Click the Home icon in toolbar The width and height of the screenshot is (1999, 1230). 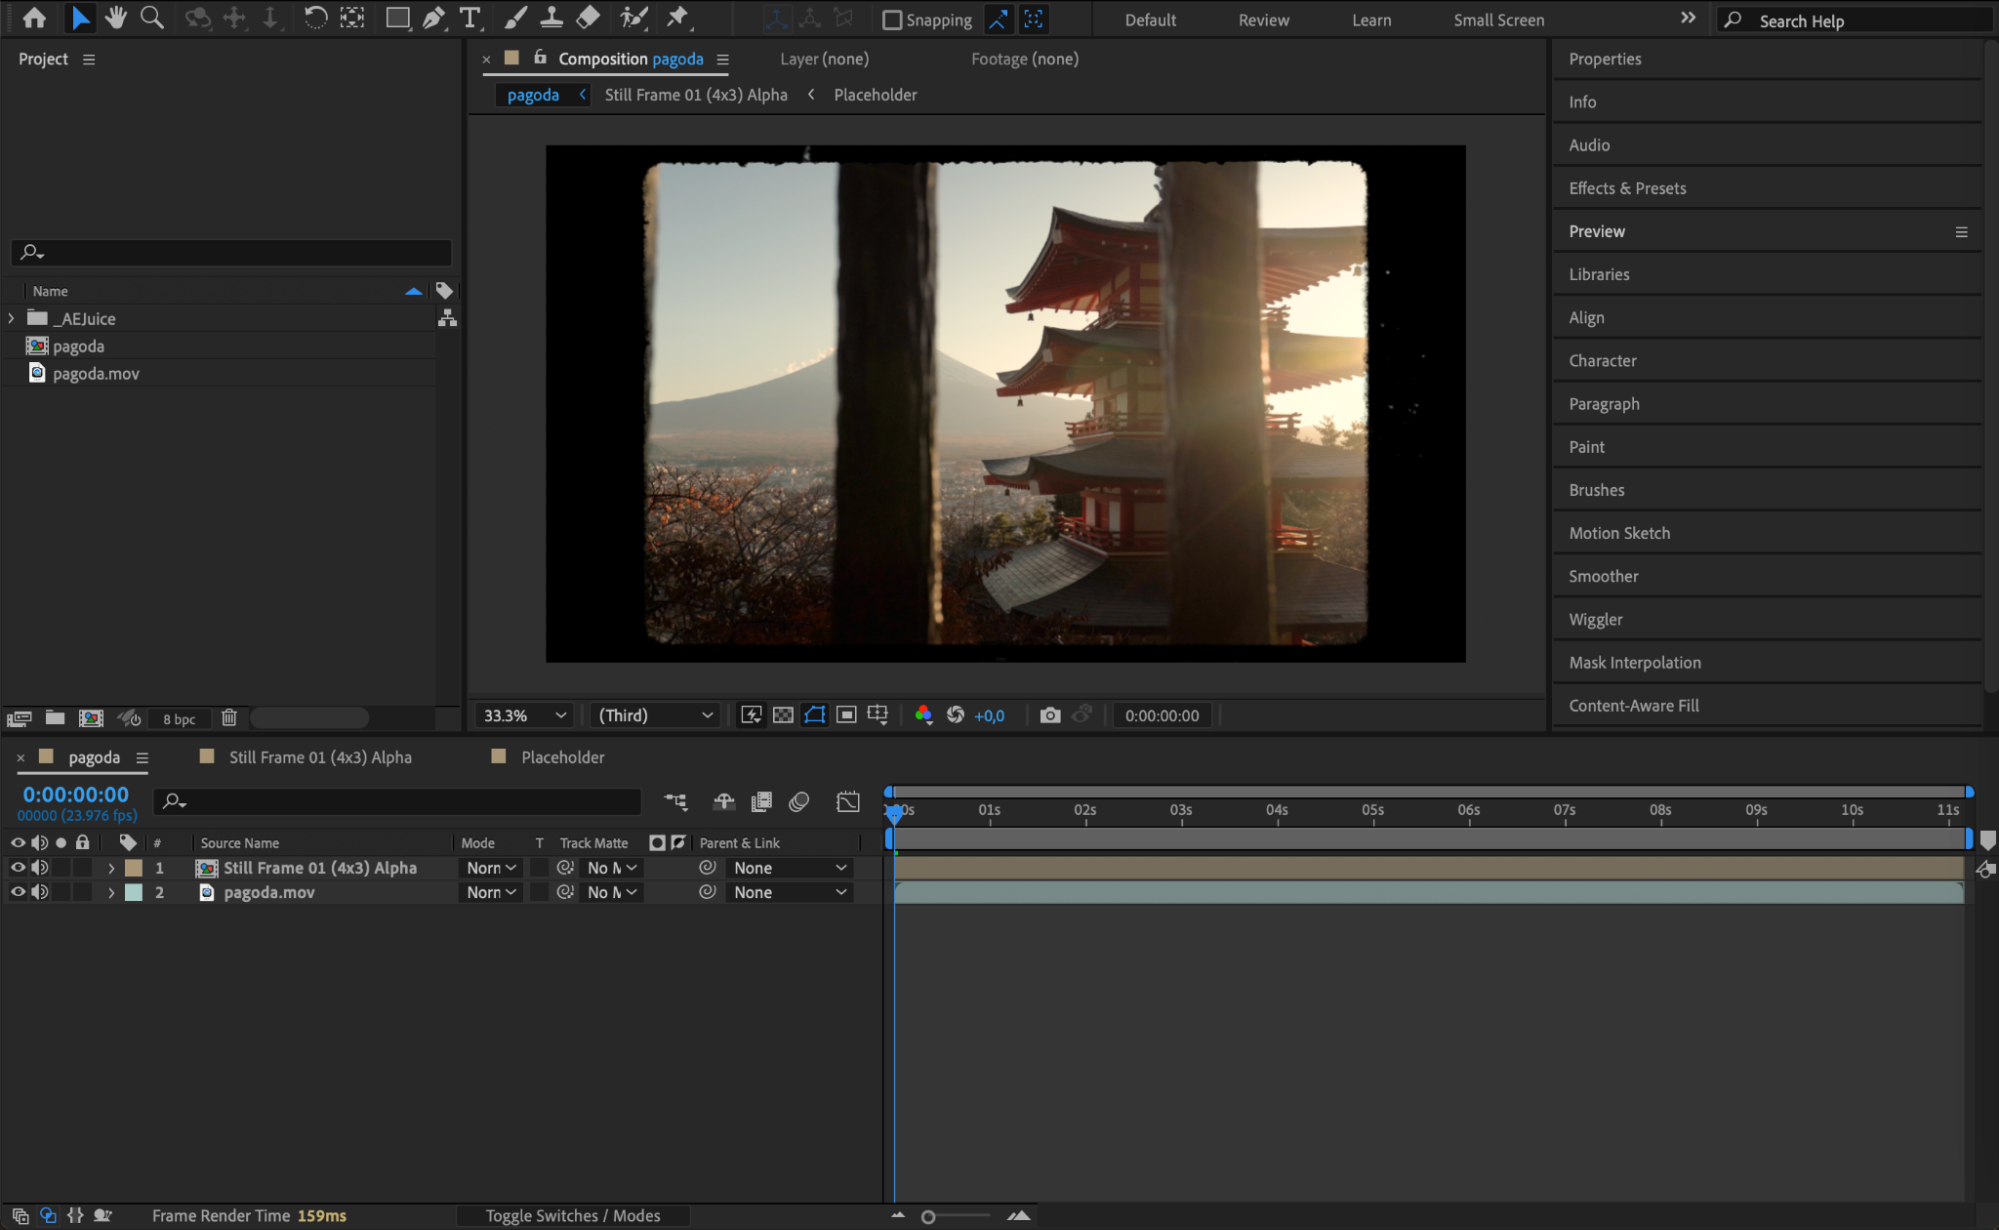(34, 18)
